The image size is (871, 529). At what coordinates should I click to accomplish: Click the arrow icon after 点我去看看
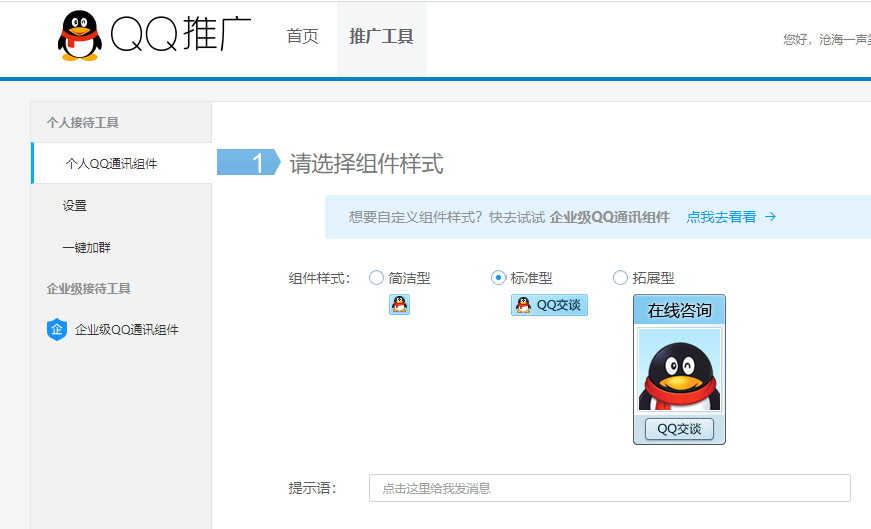(x=770, y=217)
